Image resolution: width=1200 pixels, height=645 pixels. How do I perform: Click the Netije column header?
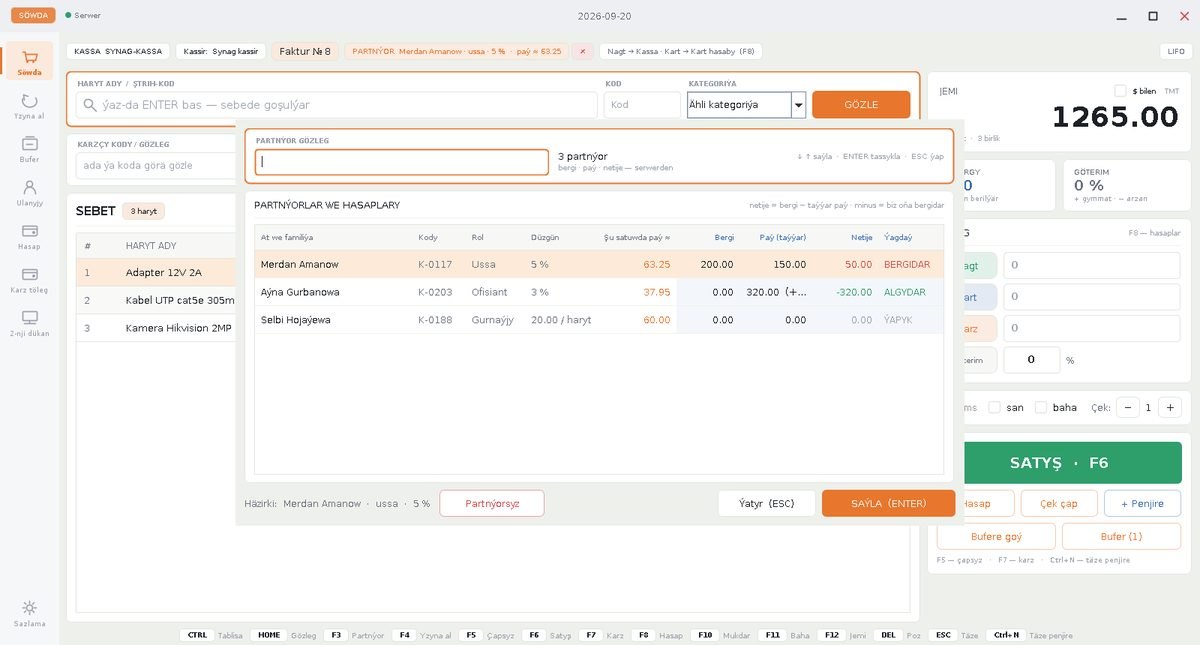862,237
